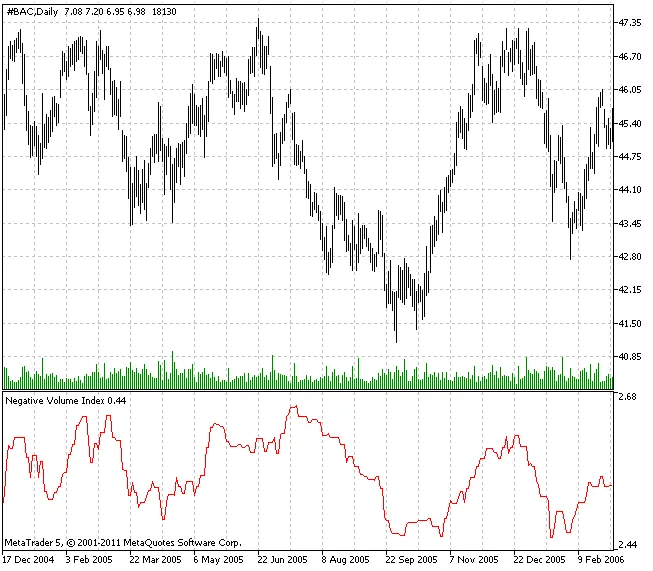Select the 17 Dec 2004 date marker
Screen dimensions: 653x571
click(28, 561)
